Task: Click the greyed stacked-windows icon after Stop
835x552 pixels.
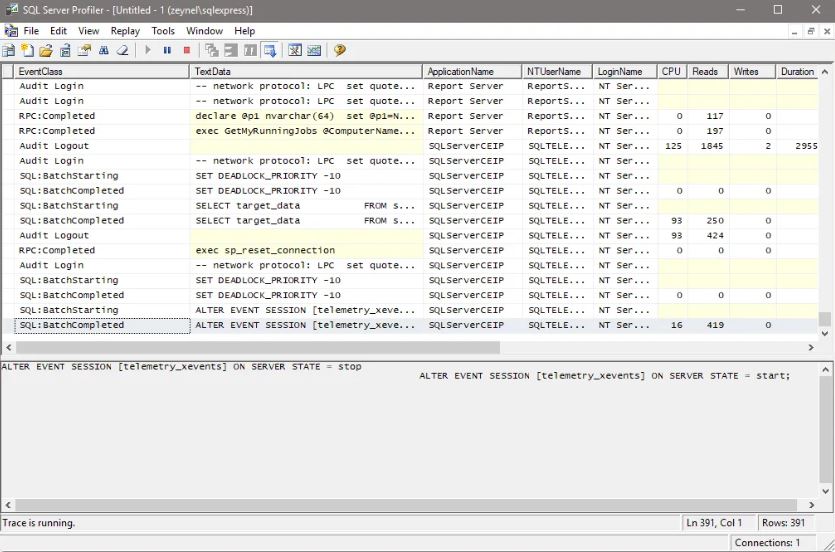Action: pos(212,51)
